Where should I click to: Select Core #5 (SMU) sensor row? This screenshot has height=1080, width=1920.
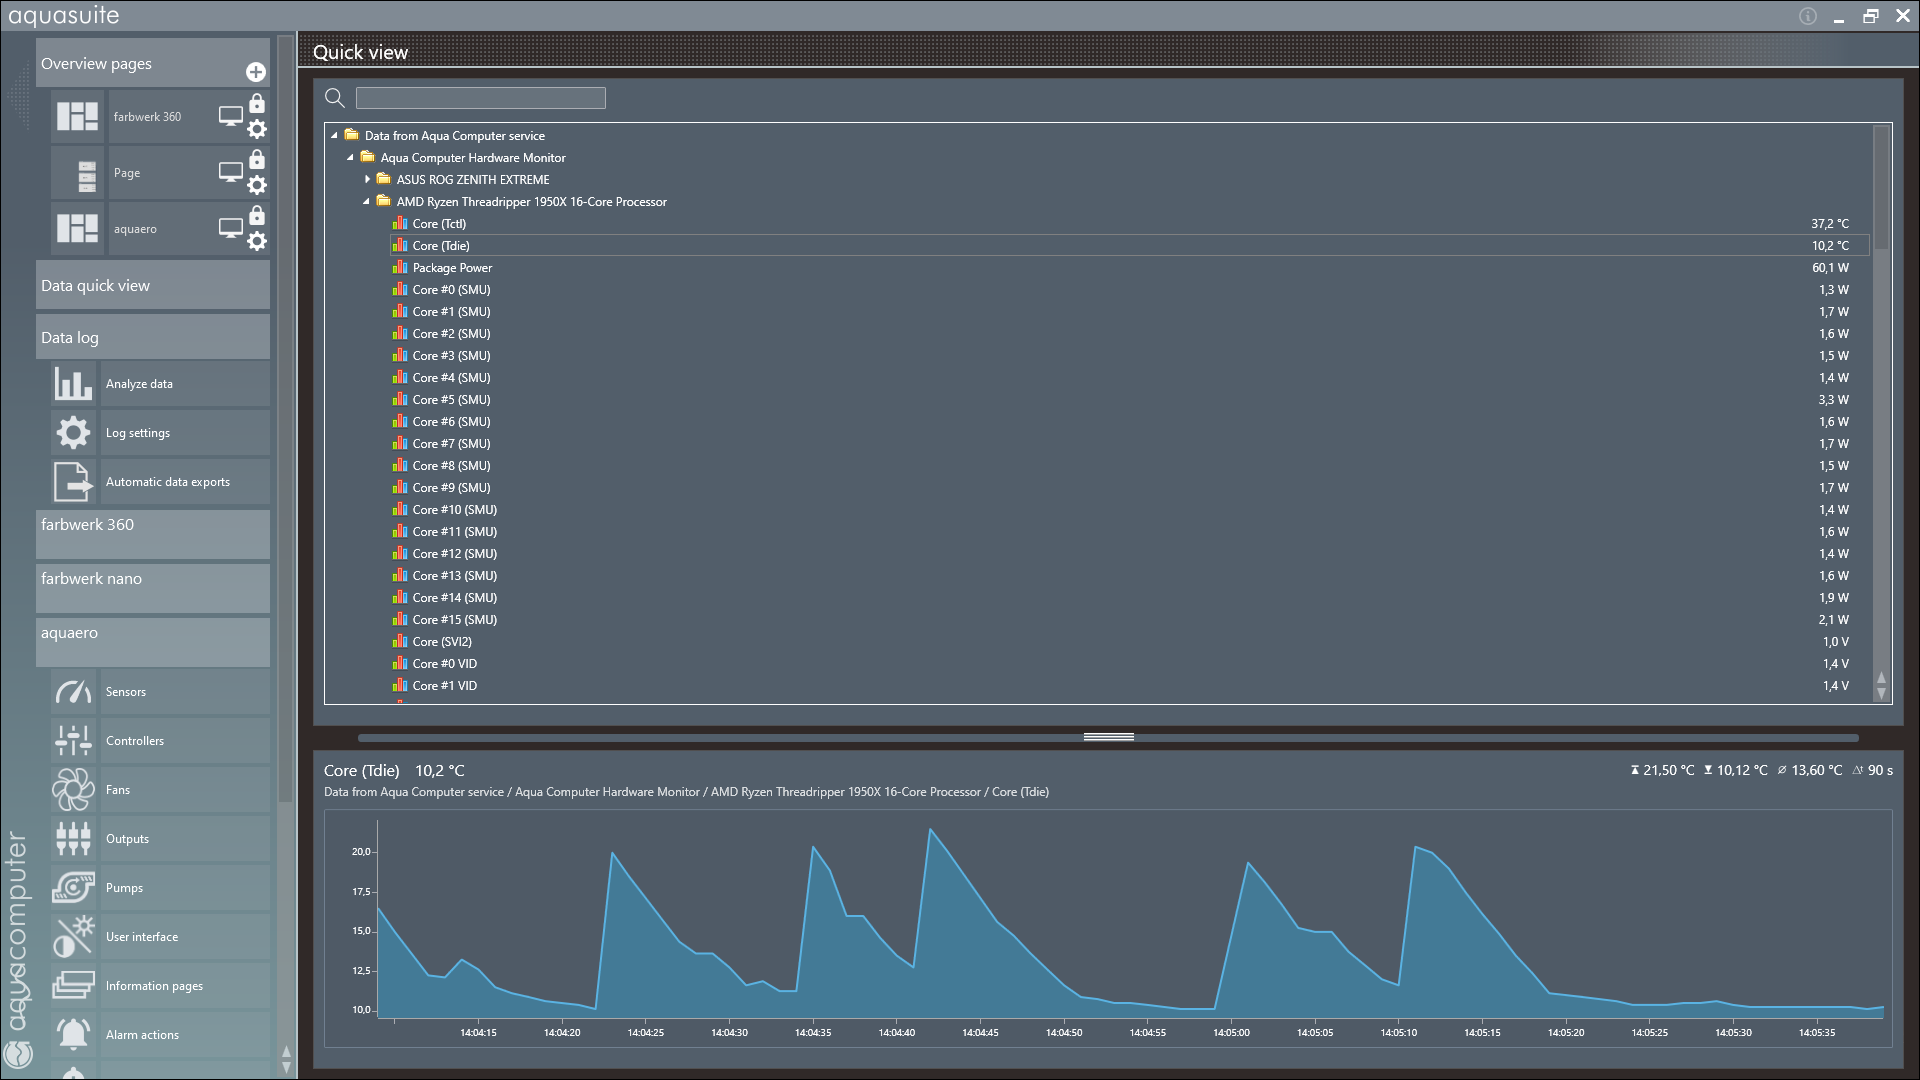(x=1129, y=400)
